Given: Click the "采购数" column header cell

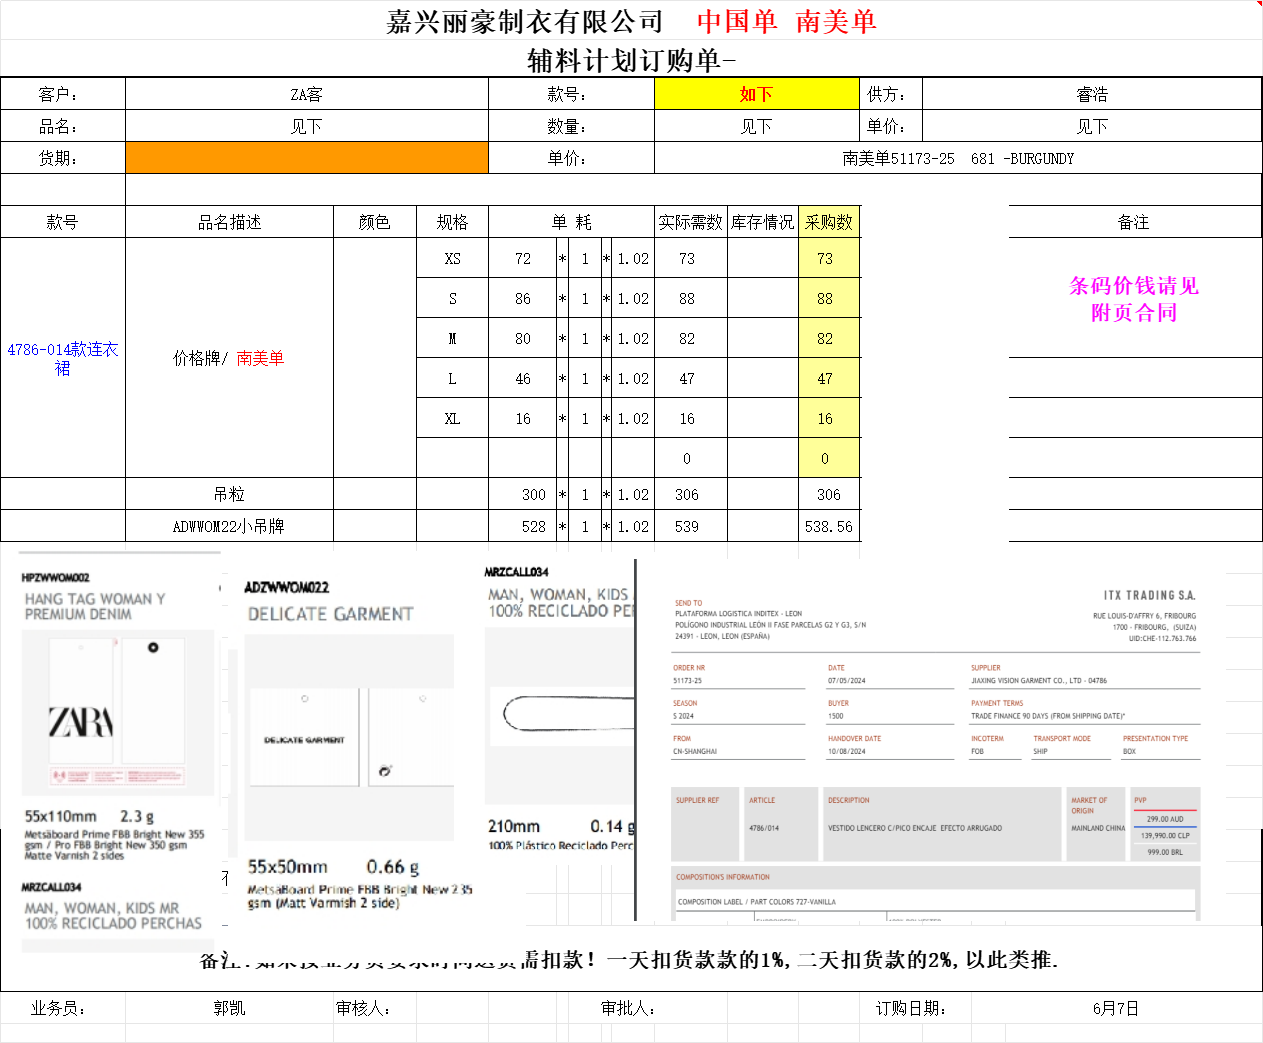Looking at the screenshot, I should tap(829, 222).
